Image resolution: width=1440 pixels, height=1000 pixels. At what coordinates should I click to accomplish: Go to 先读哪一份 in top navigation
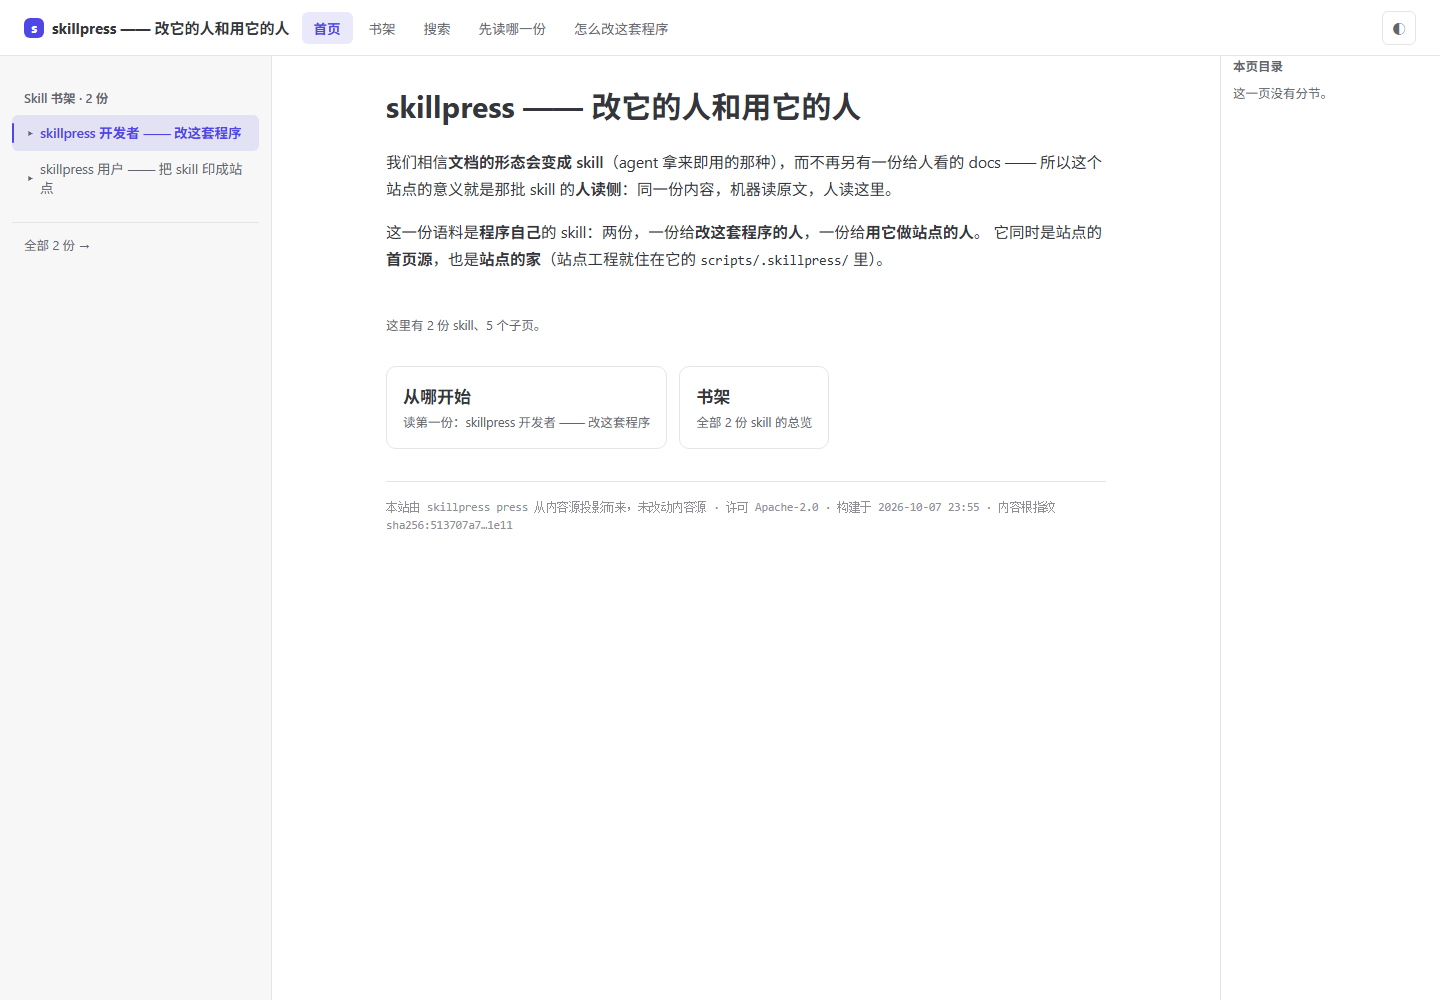point(512,28)
